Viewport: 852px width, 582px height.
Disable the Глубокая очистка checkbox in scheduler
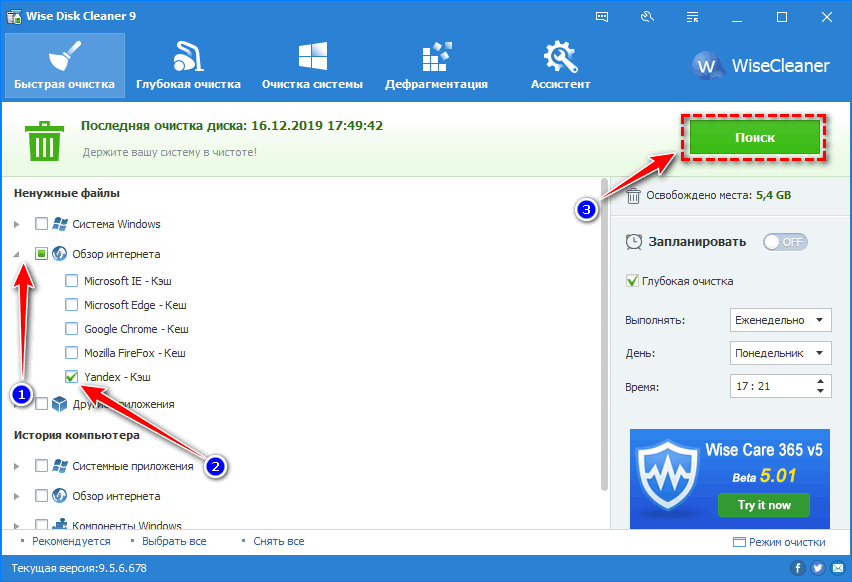[x=632, y=281]
